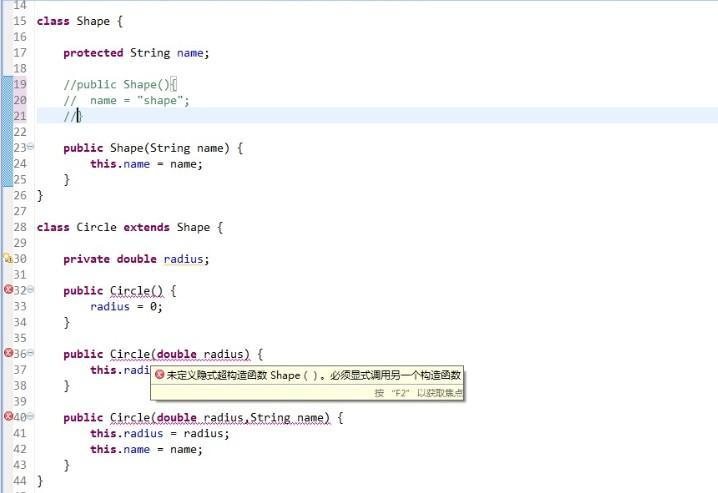718x493 pixels.
Task: Collapse the fold marker on line 40
Action: pyautogui.click(x=30, y=416)
